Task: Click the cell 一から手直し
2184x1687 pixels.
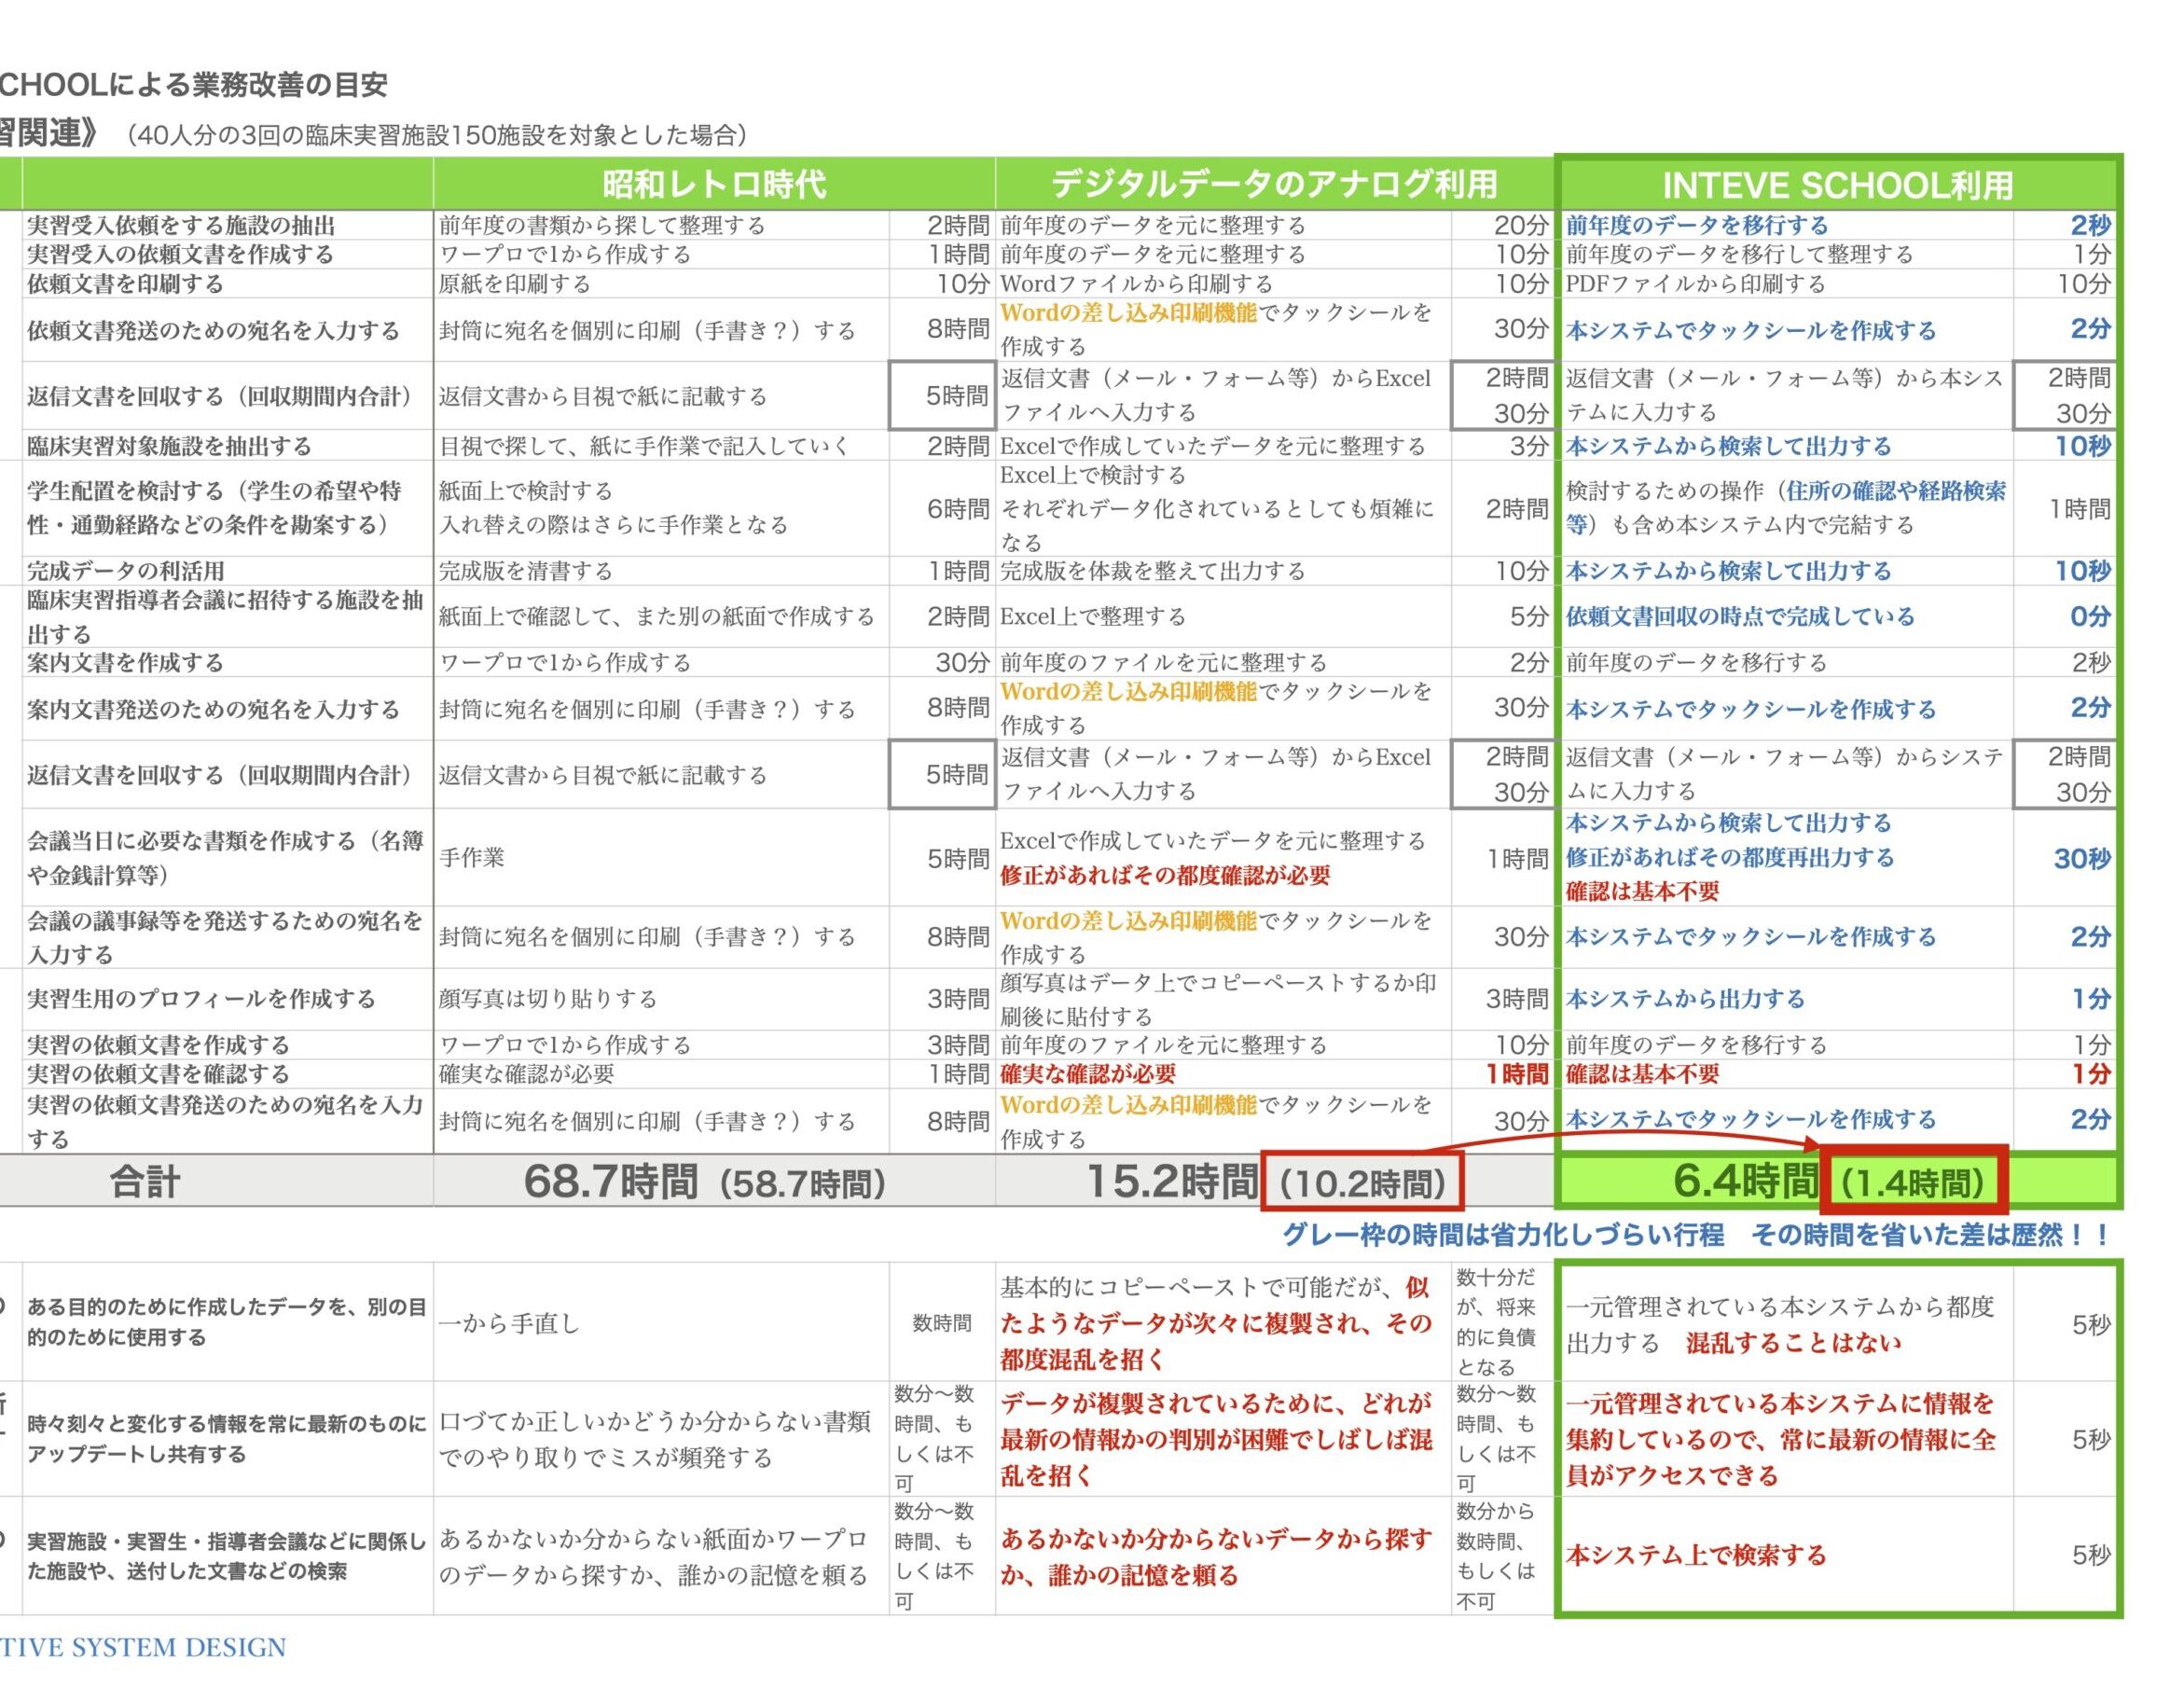Action: 510,1324
